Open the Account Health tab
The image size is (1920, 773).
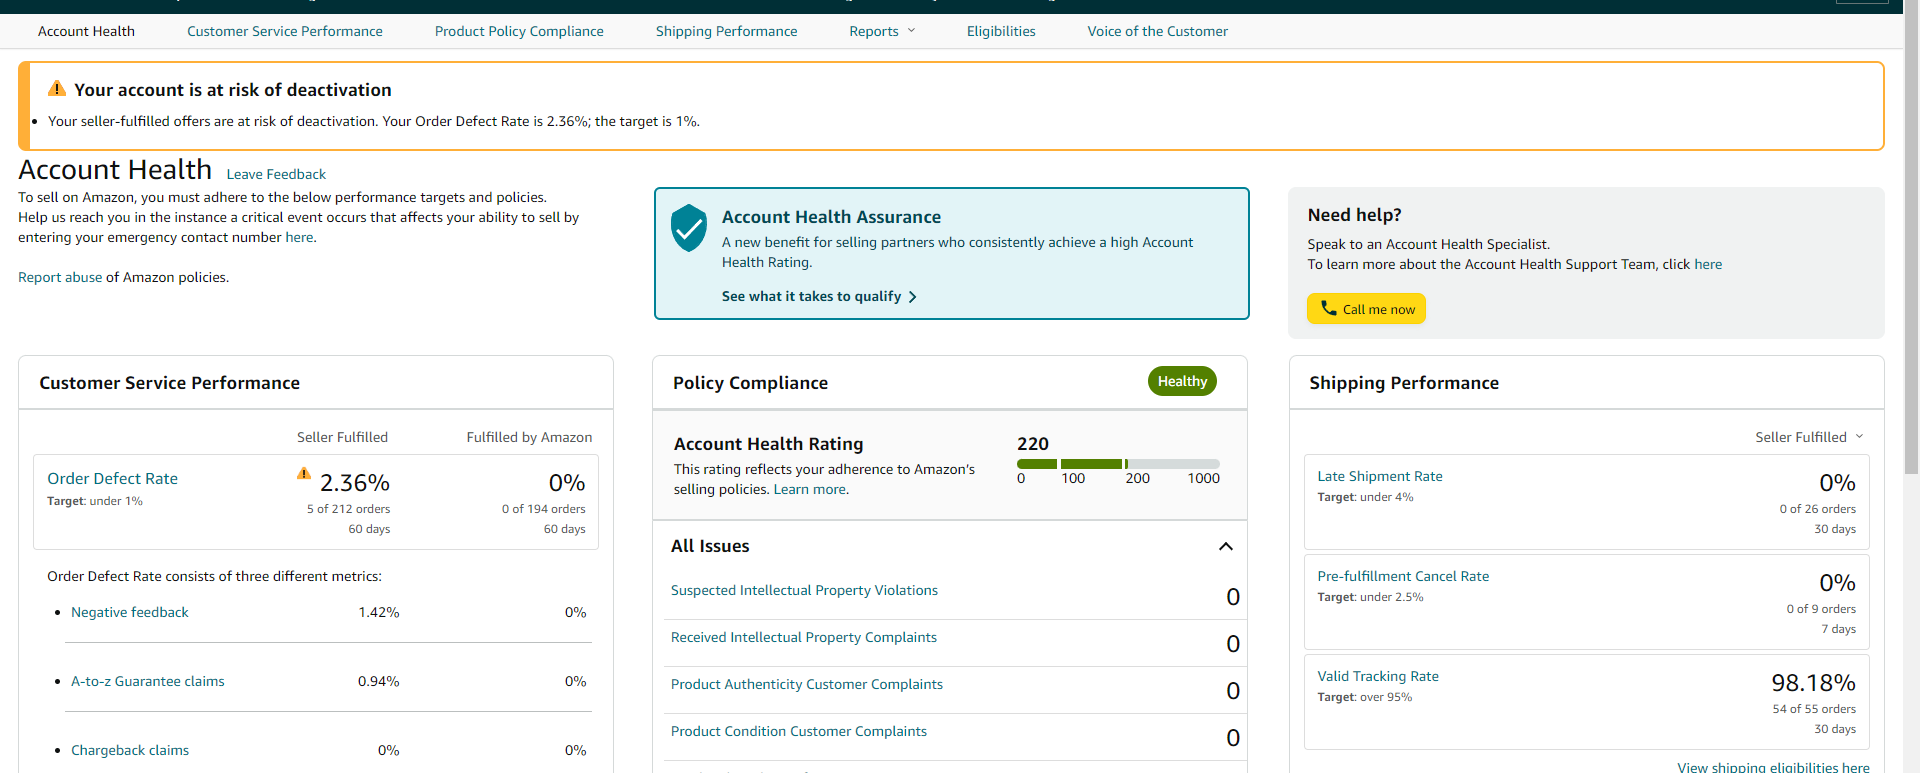click(x=86, y=31)
